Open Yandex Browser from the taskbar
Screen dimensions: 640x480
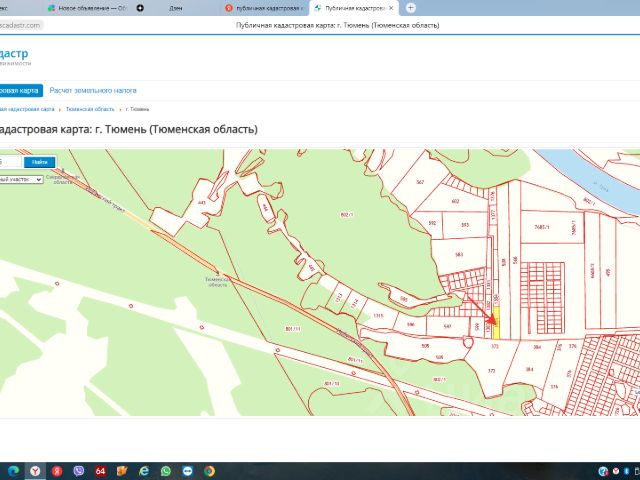tap(35, 470)
